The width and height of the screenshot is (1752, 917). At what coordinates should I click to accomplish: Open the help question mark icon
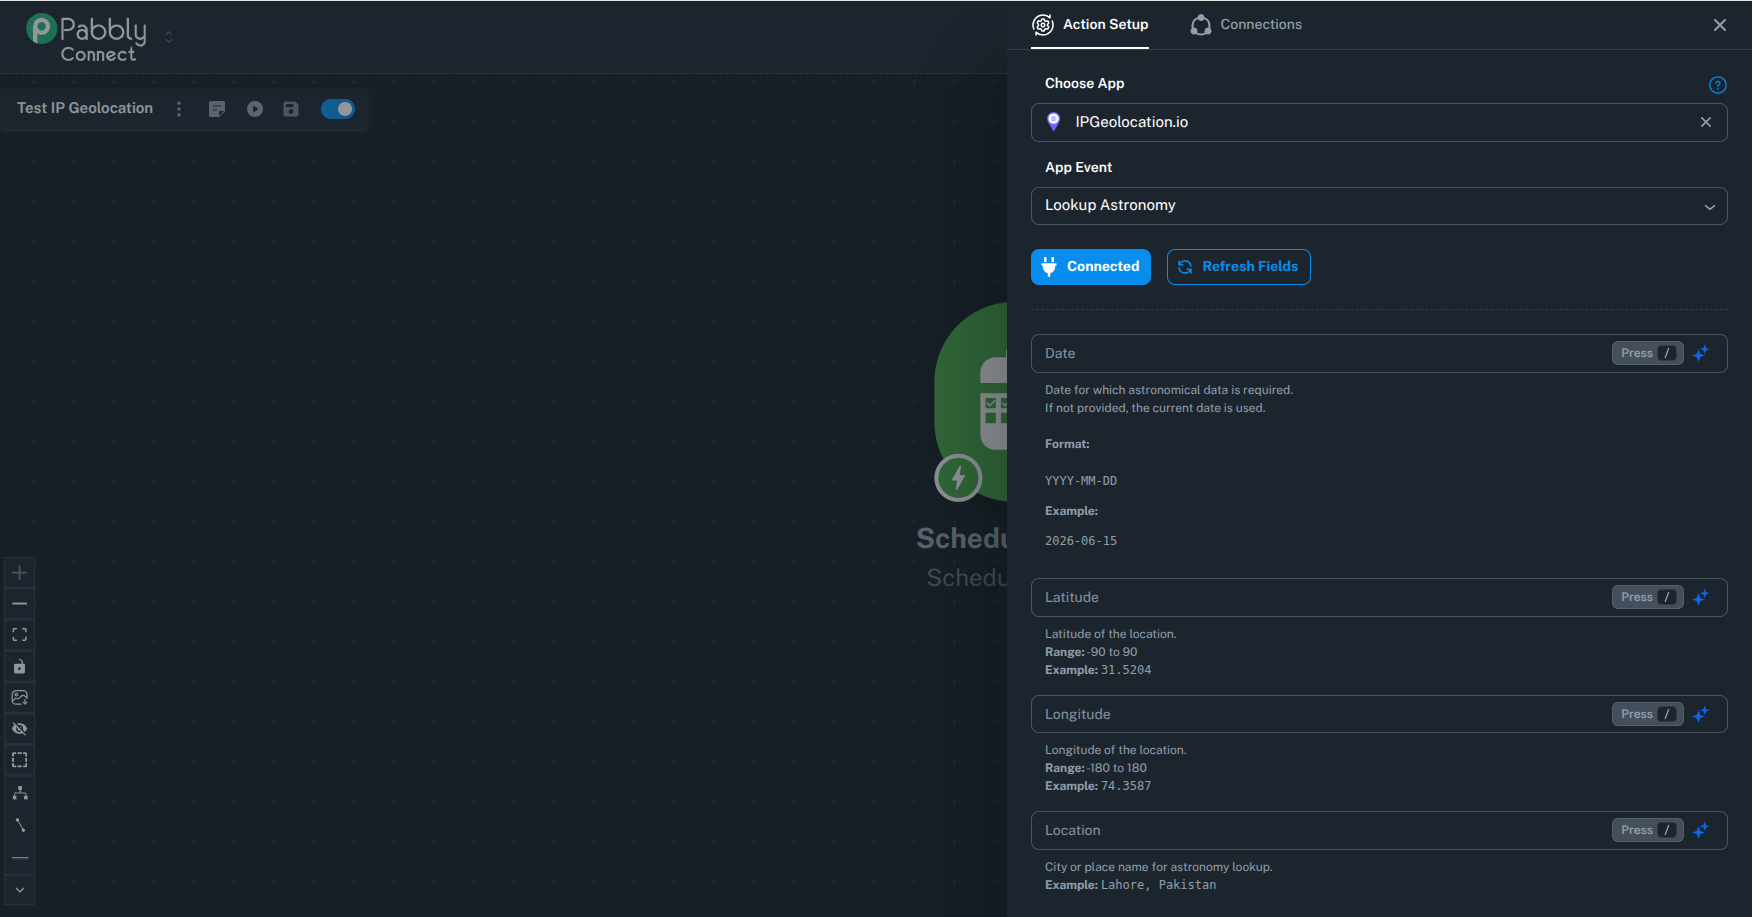point(1718,85)
